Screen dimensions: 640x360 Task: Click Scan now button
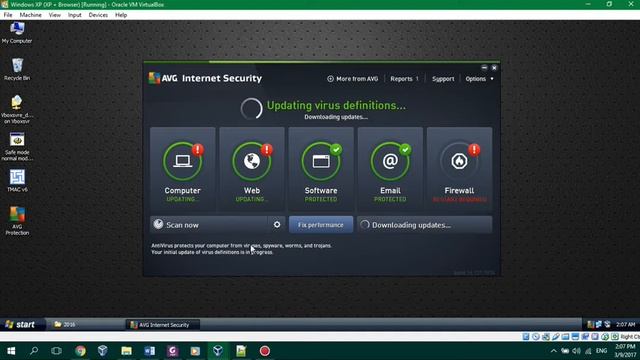point(209,224)
